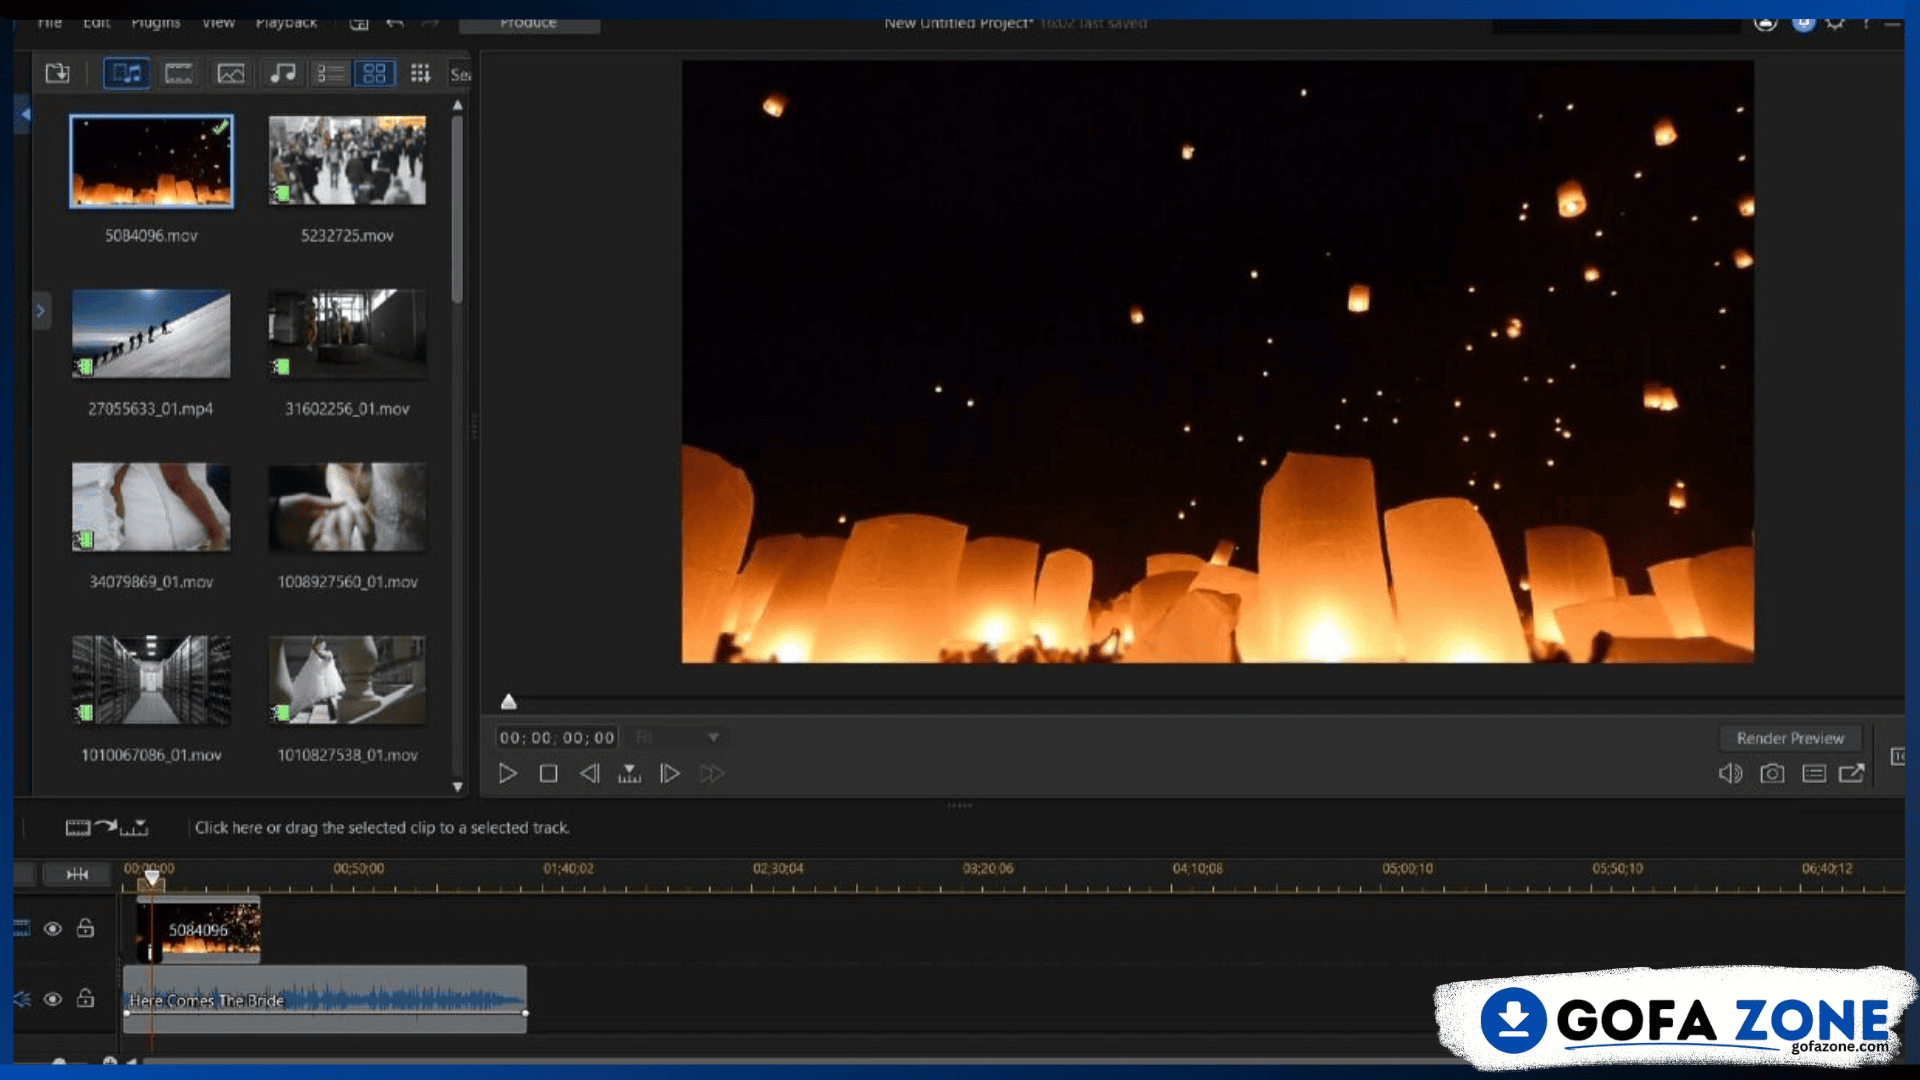Open the preferences gear icon
Screen dimensions: 1920x1080
1836,23
